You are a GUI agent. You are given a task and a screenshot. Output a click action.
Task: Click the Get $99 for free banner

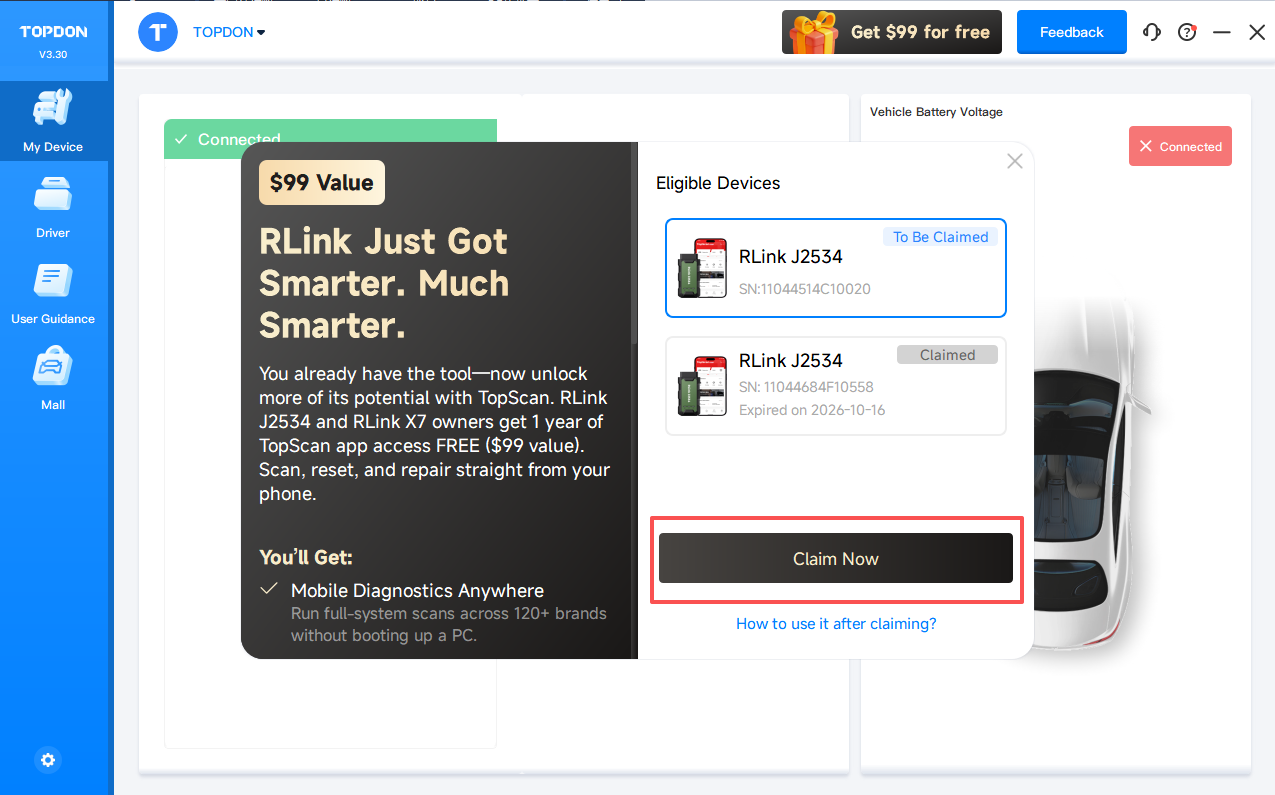[x=891, y=32]
